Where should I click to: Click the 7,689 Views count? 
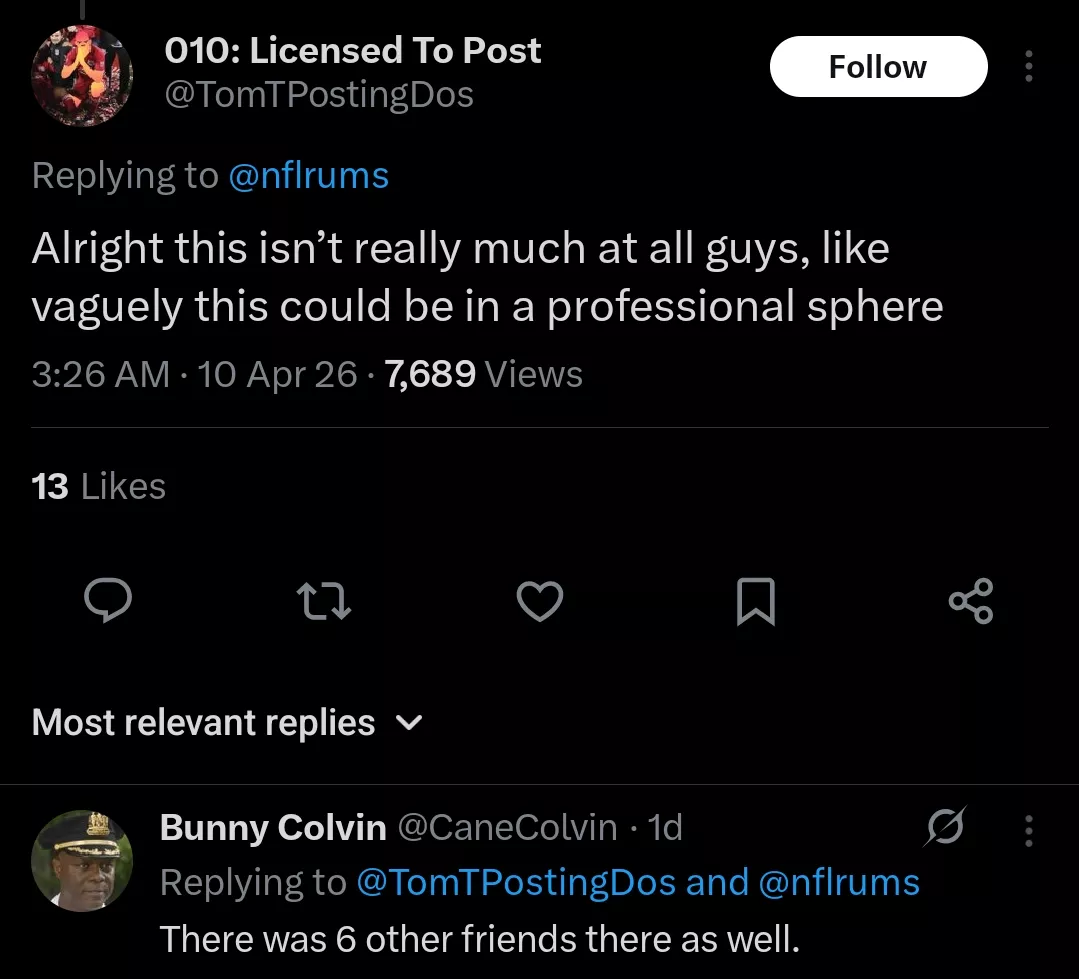tap(484, 374)
